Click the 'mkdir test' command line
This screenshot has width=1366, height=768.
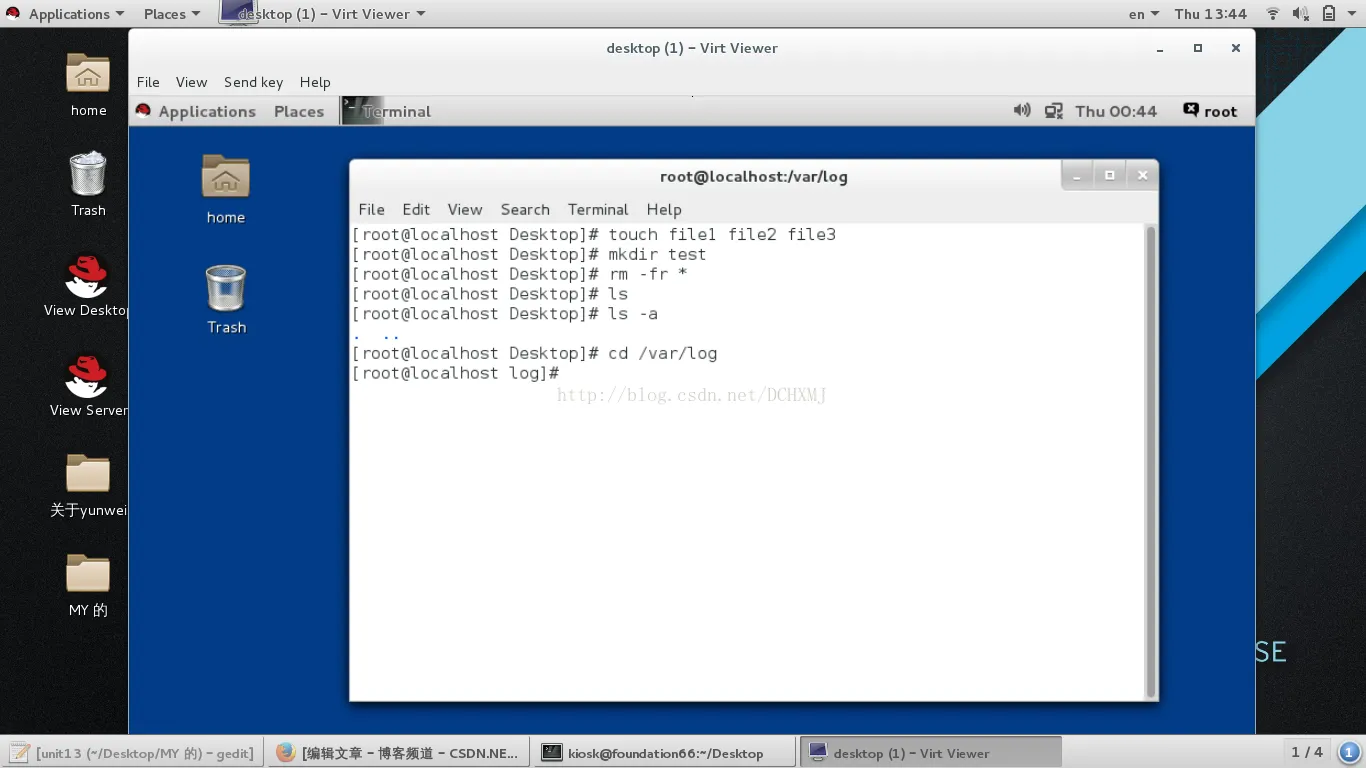point(529,254)
